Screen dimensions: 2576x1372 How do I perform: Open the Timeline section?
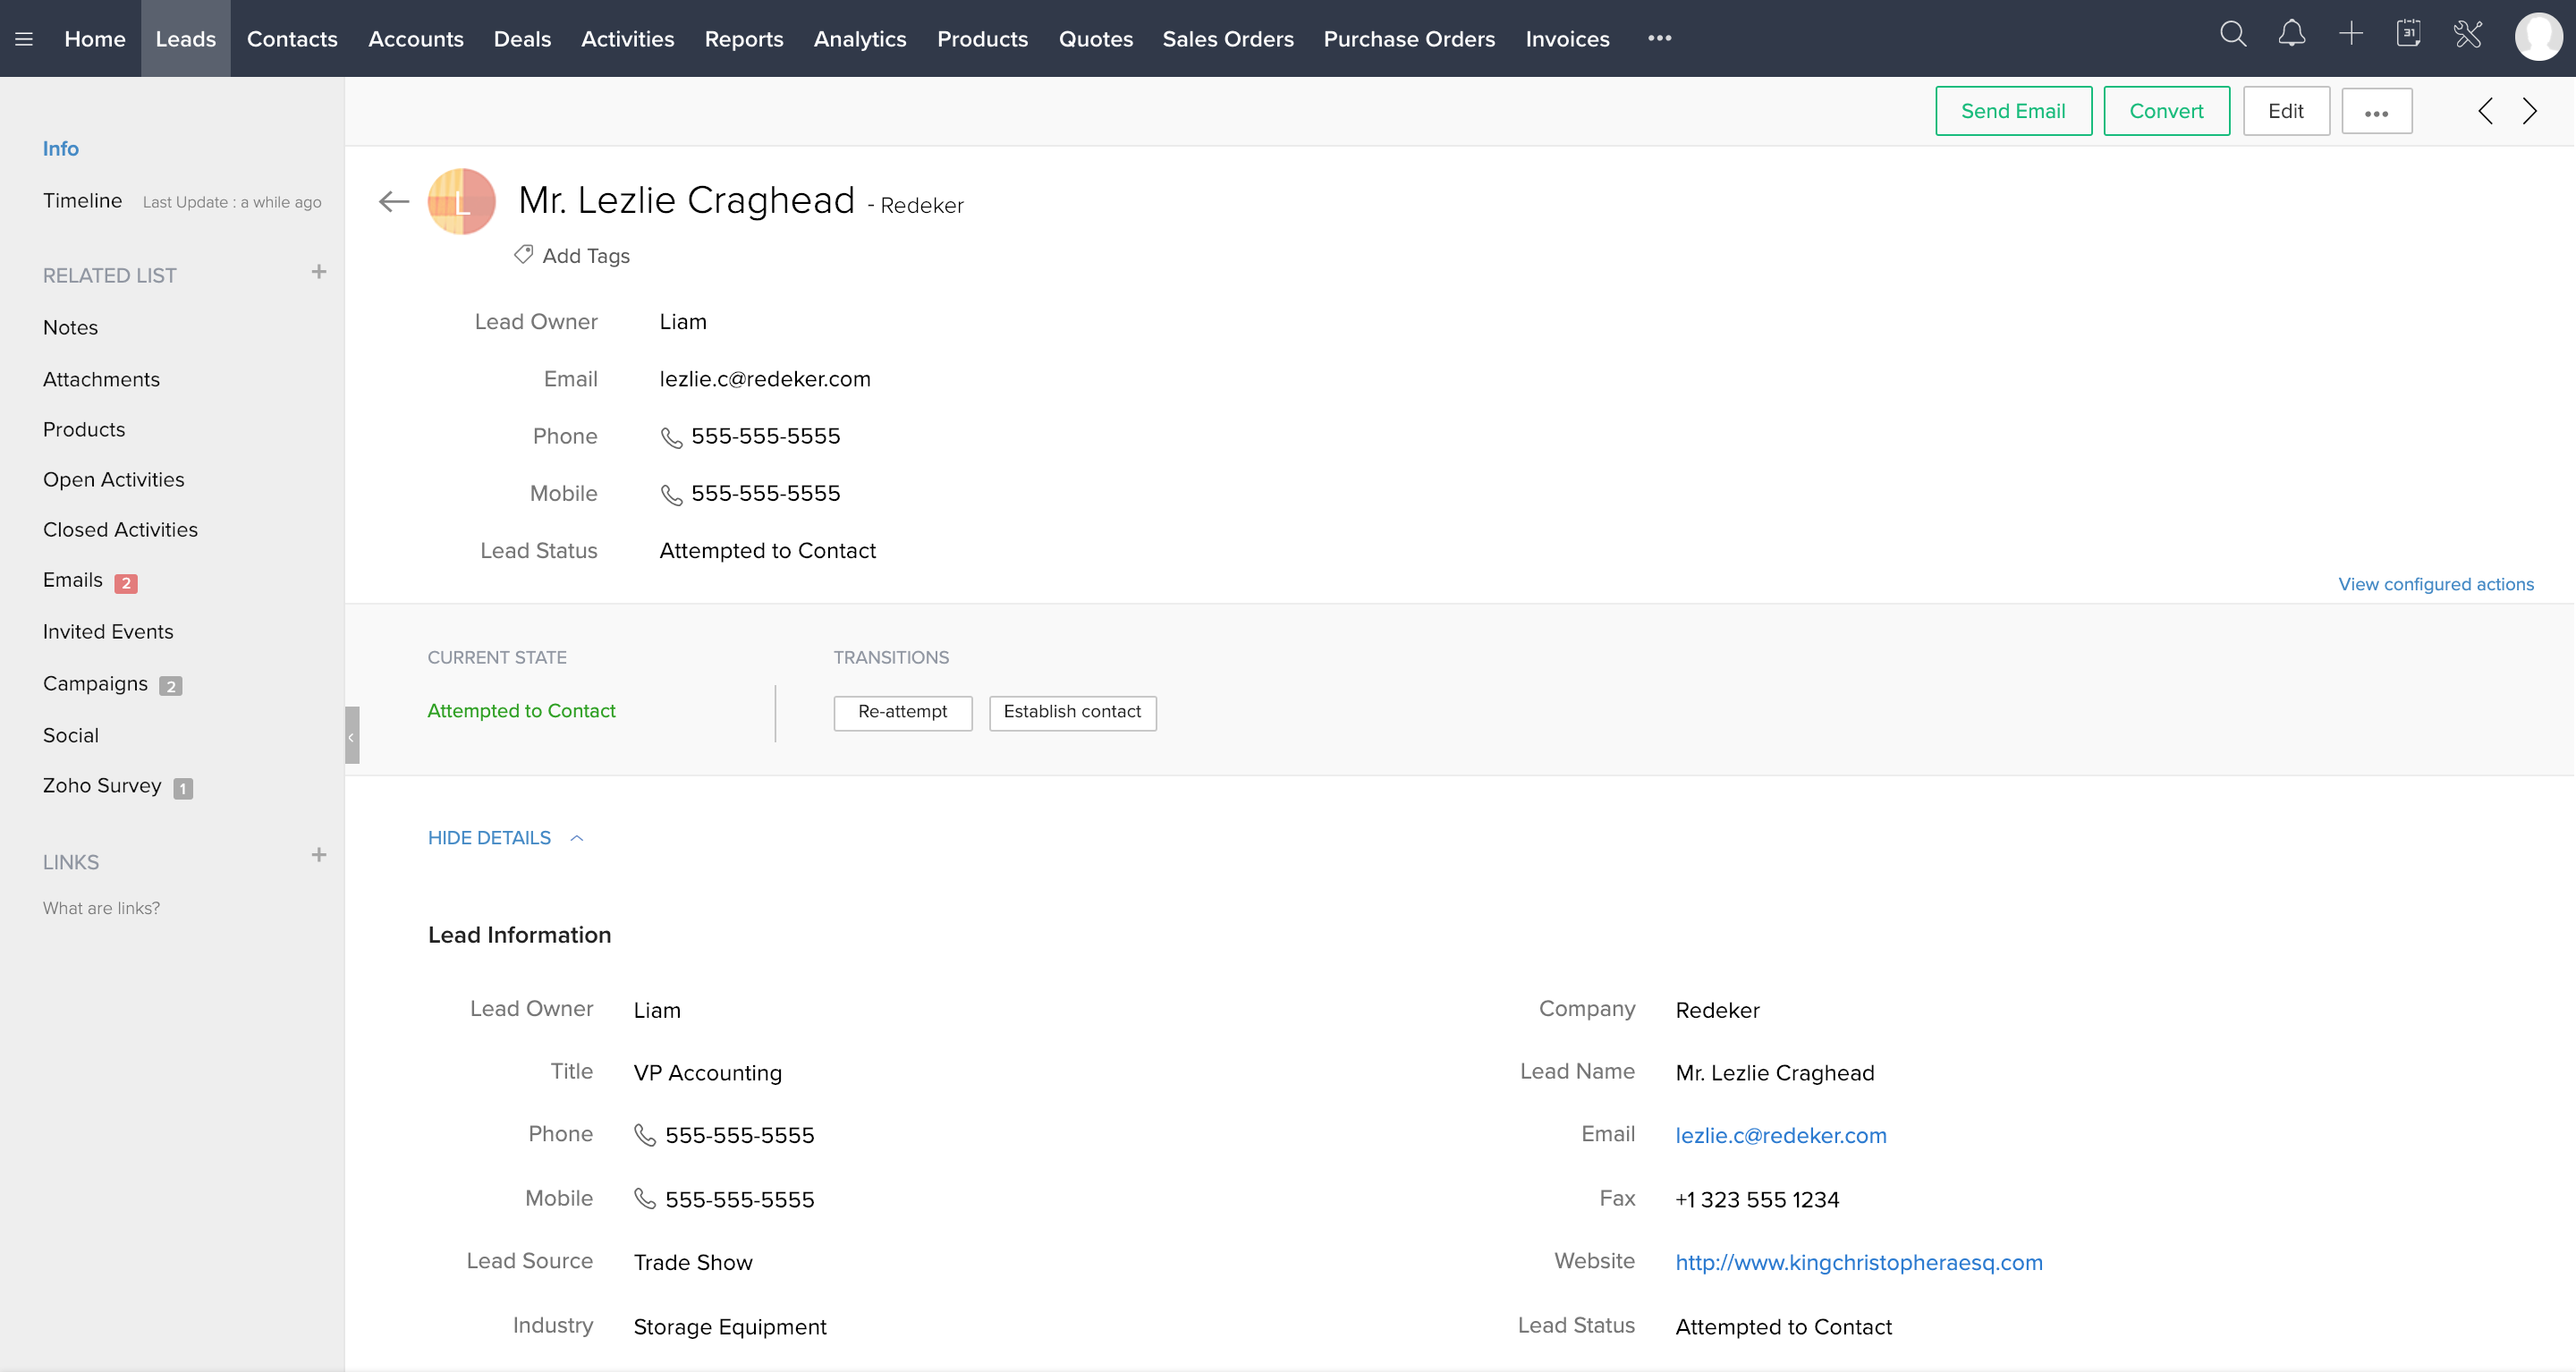pos(82,201)
